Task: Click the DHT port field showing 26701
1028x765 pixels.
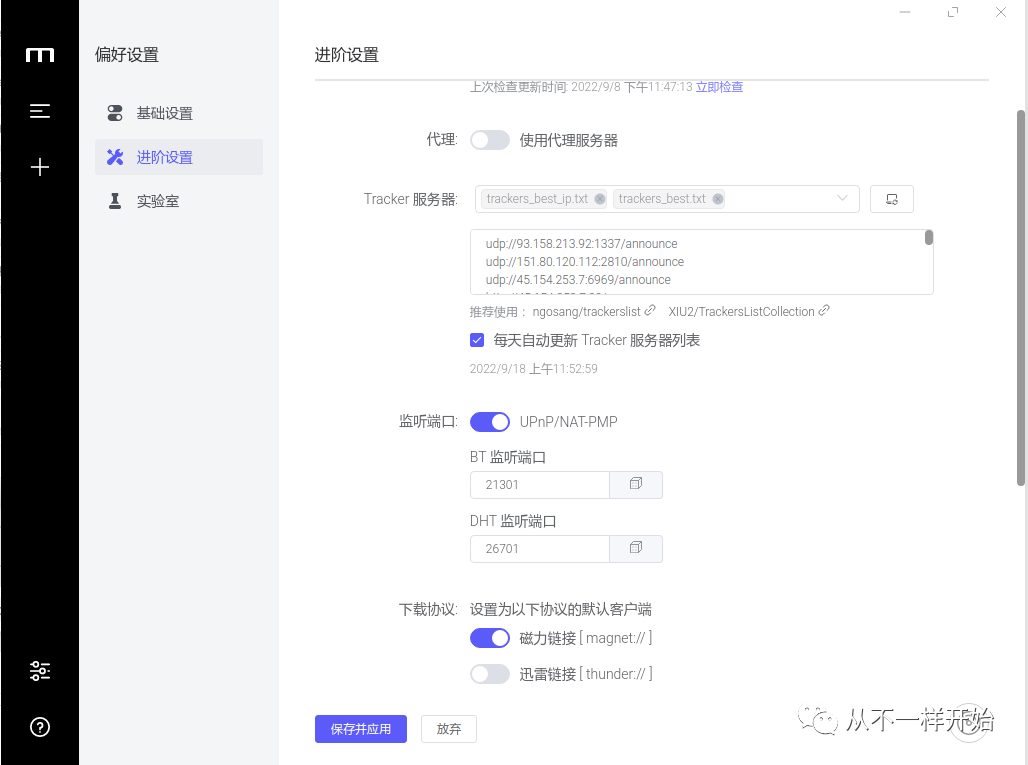Action: pos(540,549)
